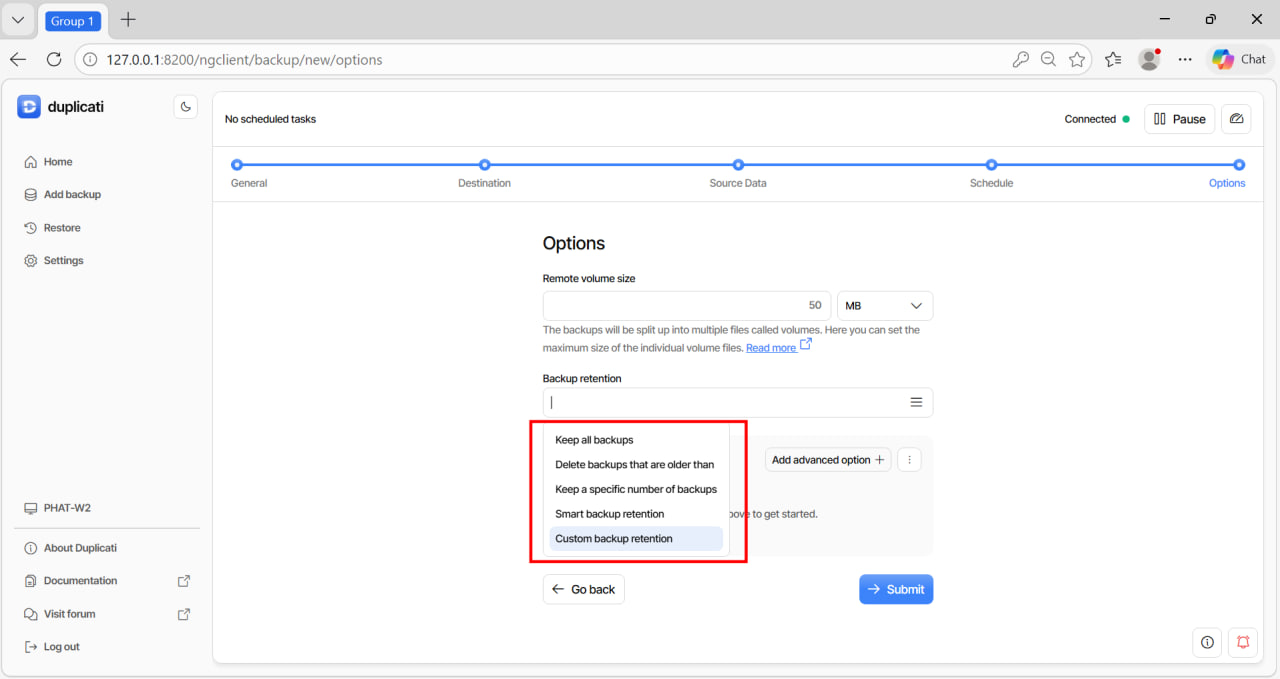Image resolution: width=1280 pixels, height=679 pixels.
Task: Click the browser zoom magnifier icon
Action: (x=1048, y=60)
